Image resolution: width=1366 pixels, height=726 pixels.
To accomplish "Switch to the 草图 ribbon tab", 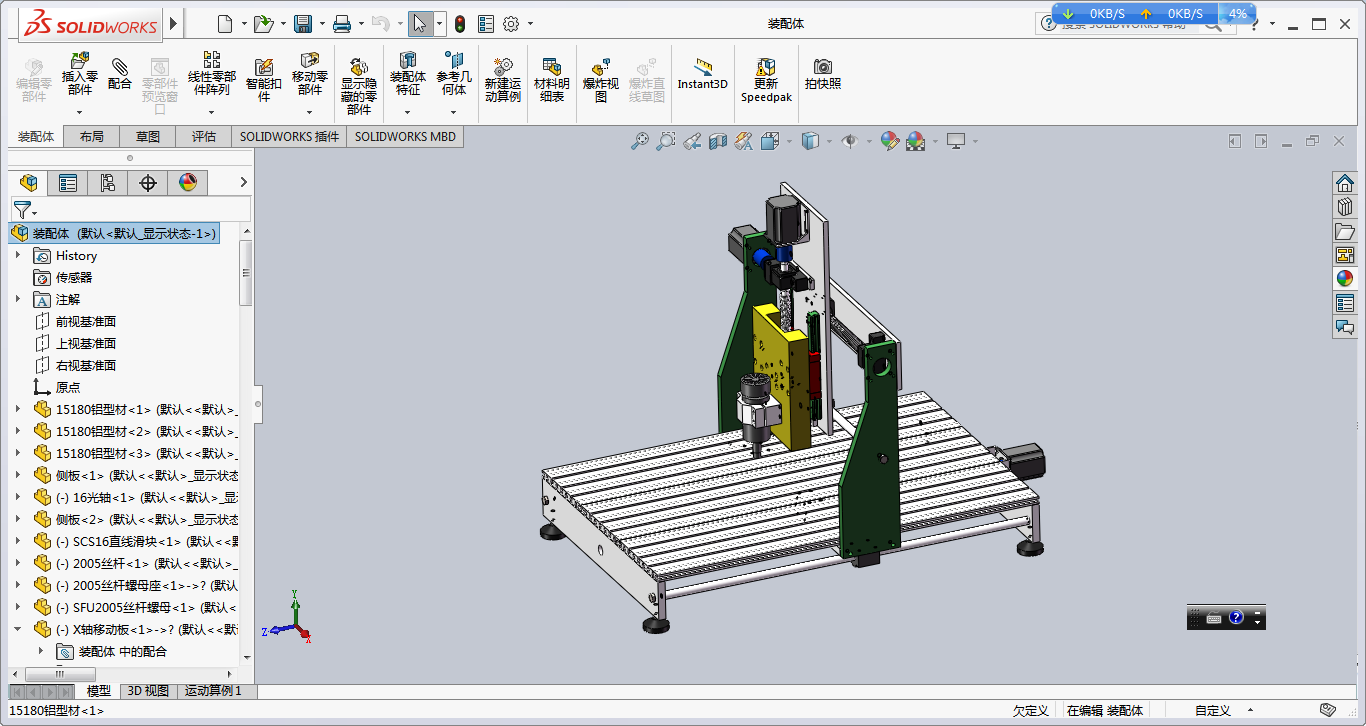I will pos(148,137).
